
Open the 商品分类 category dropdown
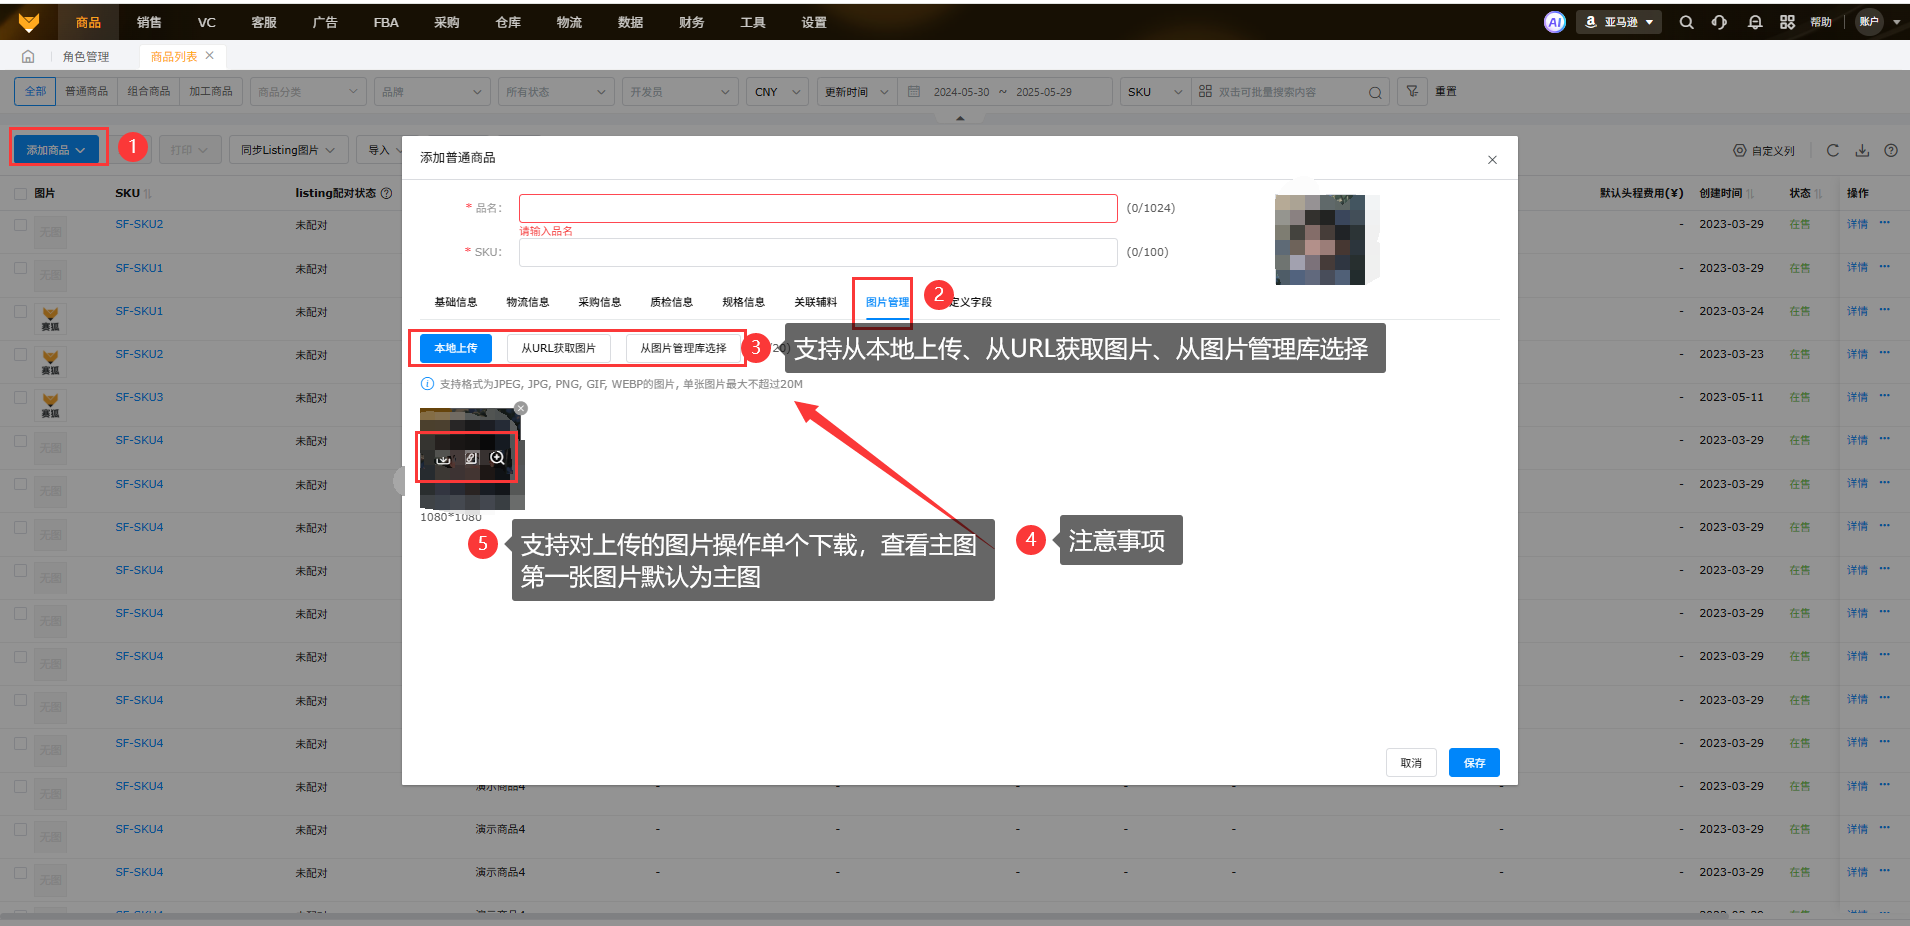tap(307, 91)
